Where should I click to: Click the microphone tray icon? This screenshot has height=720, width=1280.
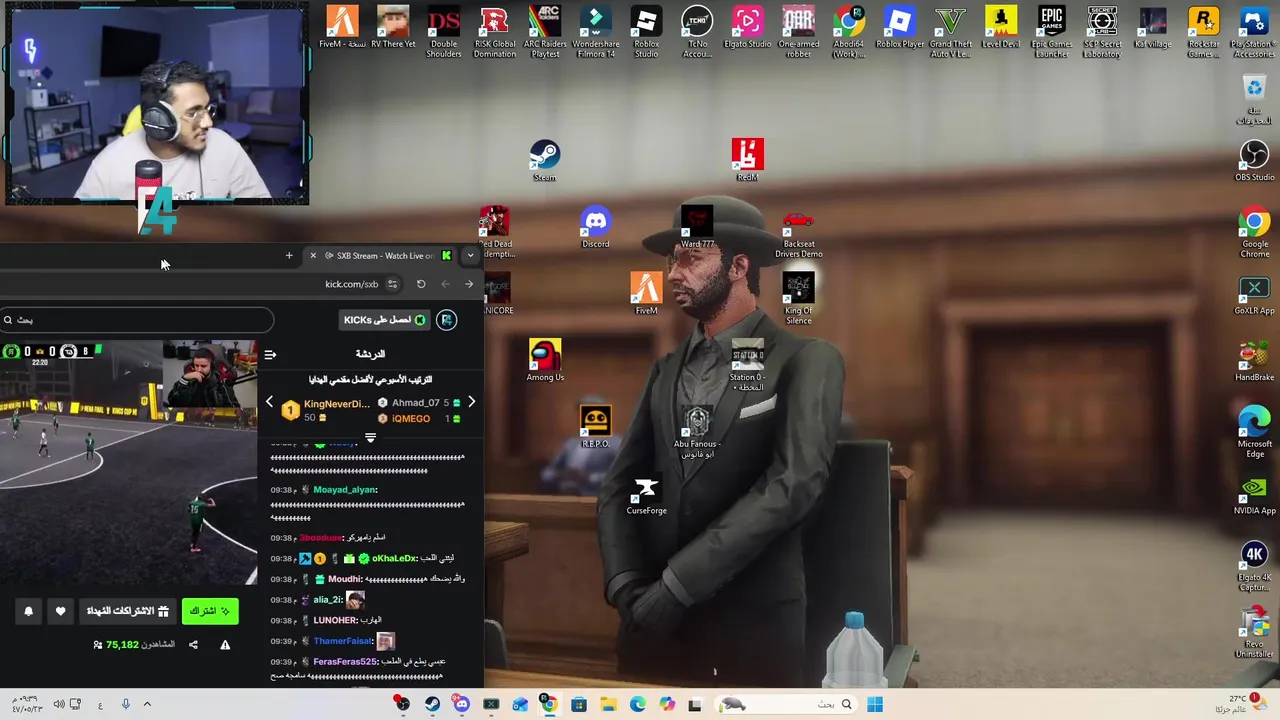(125, 705)
